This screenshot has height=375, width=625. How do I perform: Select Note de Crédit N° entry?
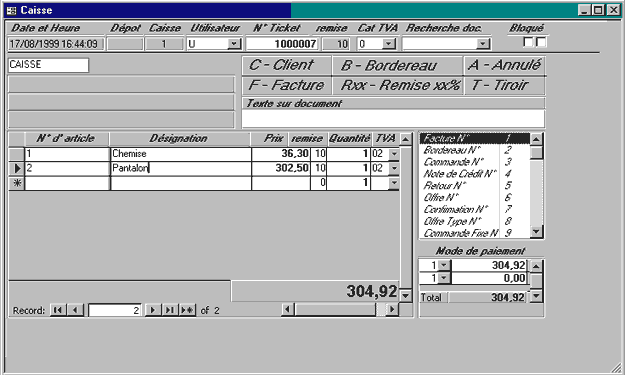pyautogui.click(x=474, y=174)
